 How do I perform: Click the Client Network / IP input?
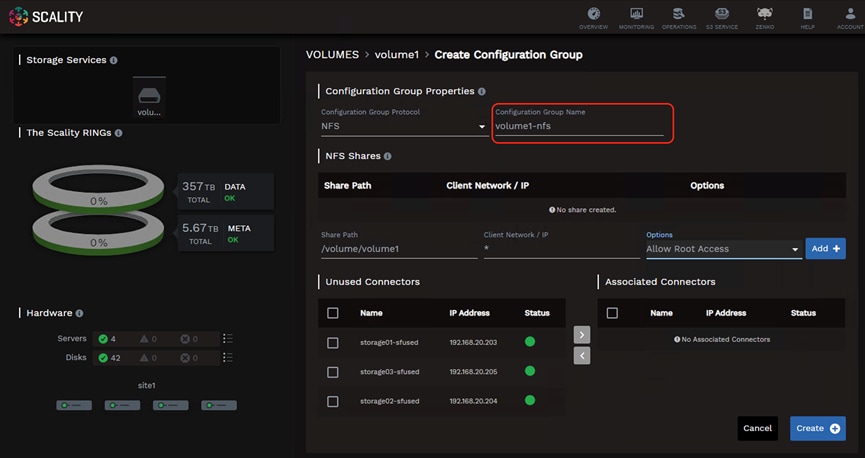562,249
